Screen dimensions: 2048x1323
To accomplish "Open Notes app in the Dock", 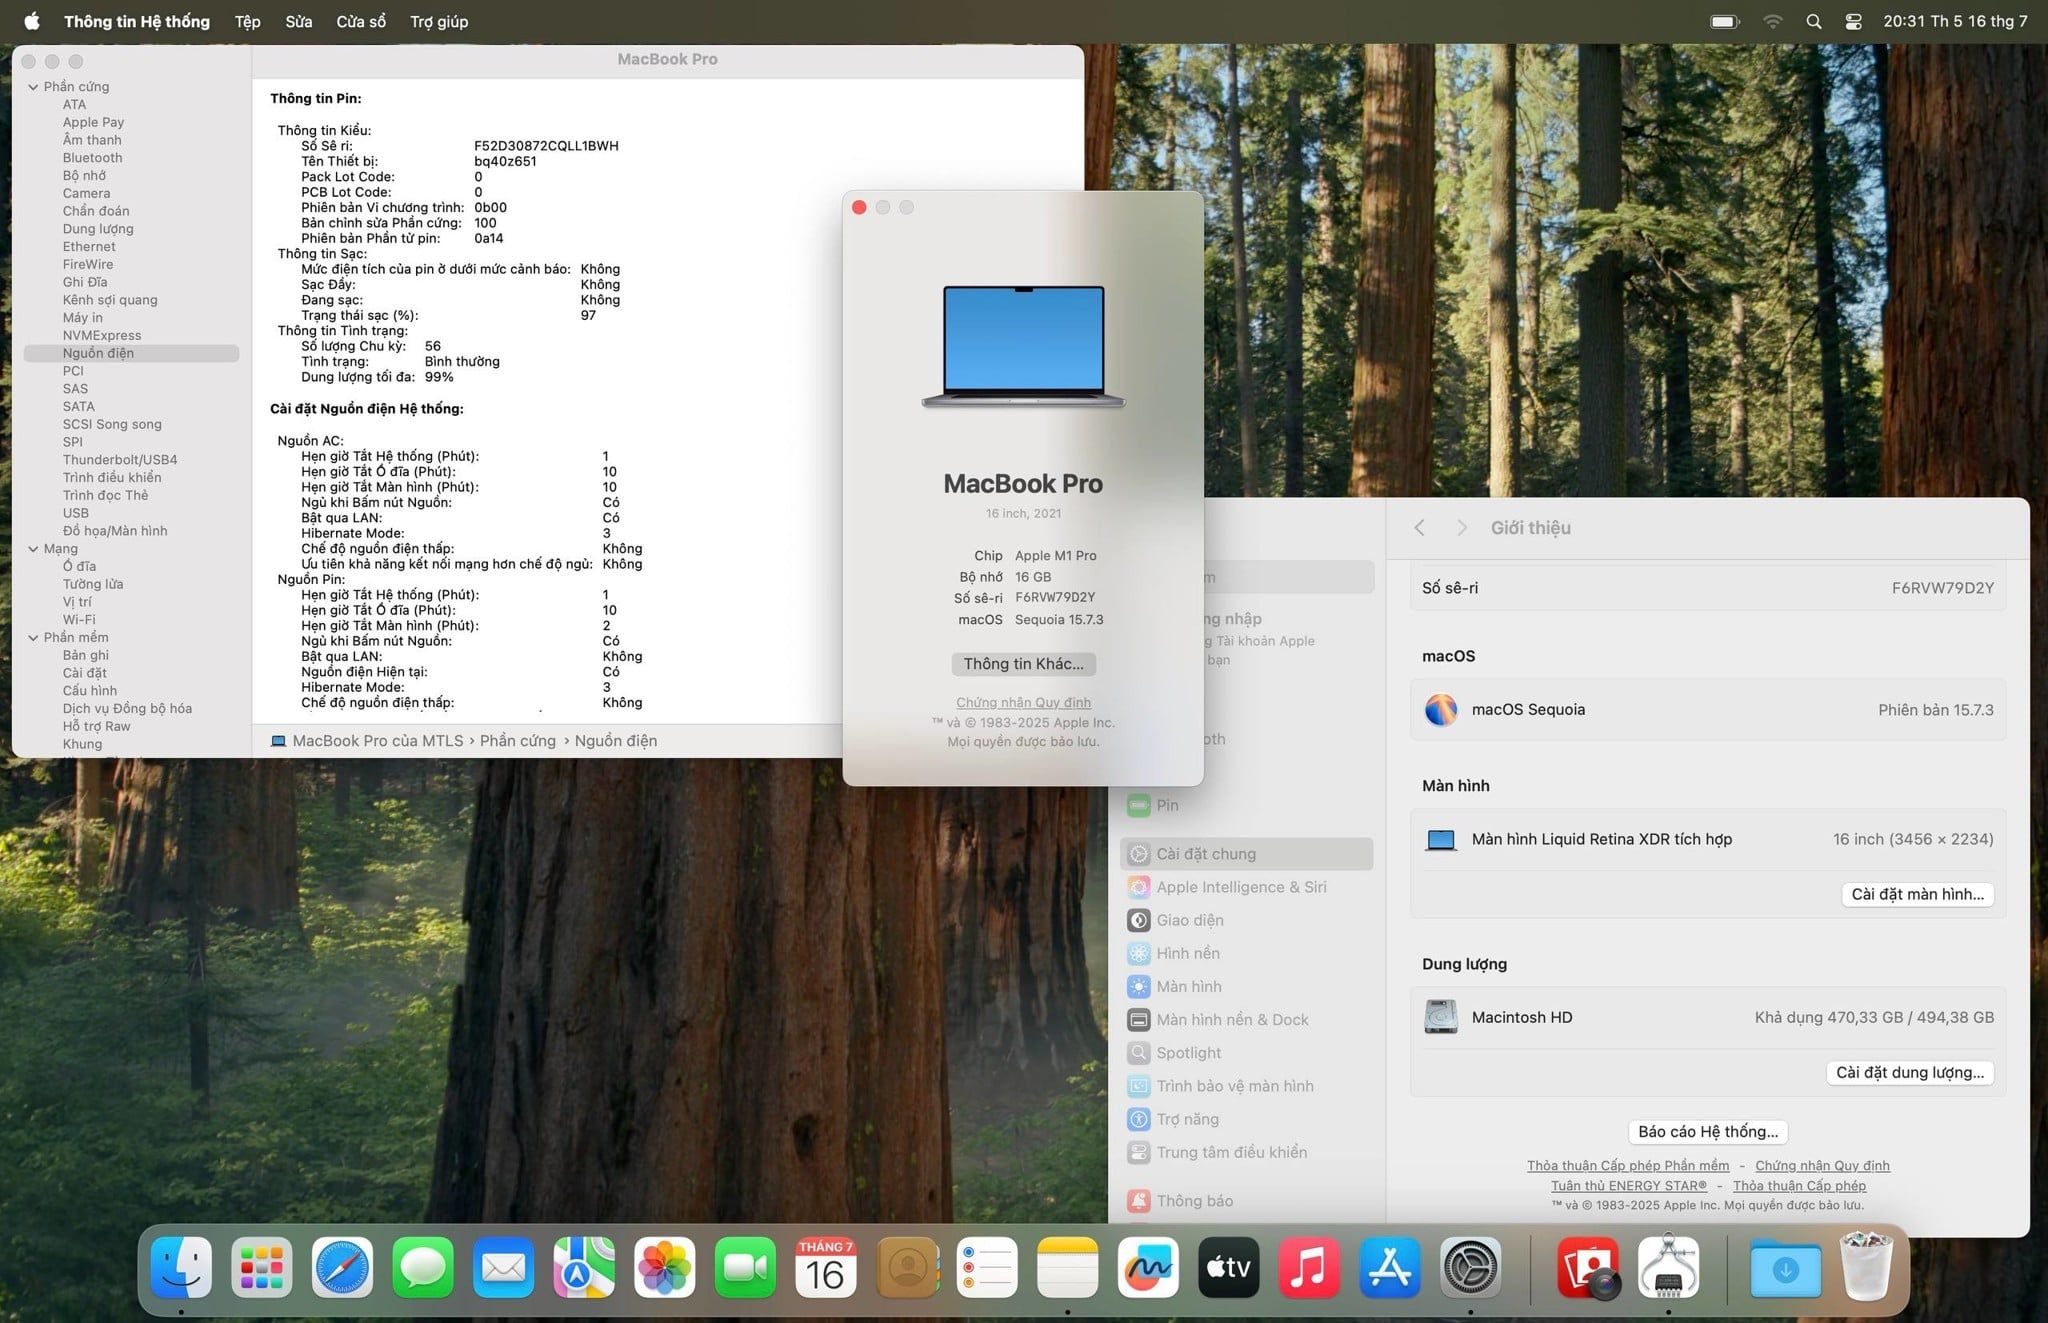I will (1068, 1267).
